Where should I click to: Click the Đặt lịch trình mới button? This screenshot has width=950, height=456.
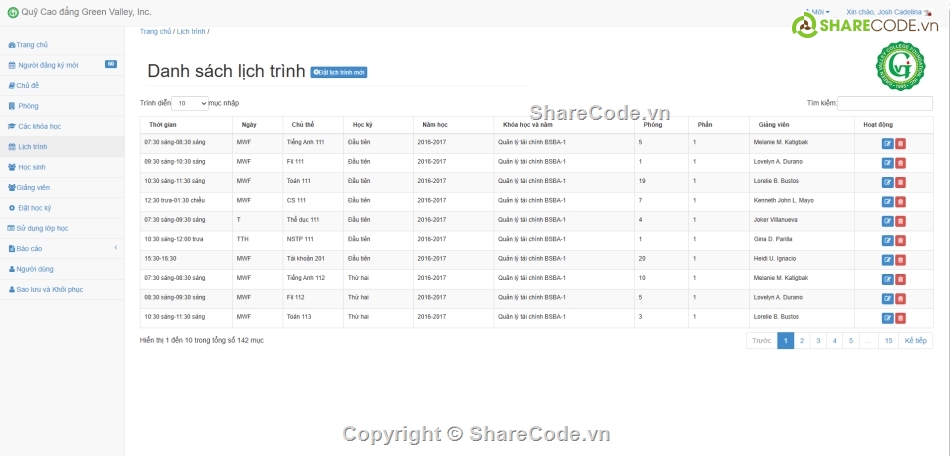[339, 73]
